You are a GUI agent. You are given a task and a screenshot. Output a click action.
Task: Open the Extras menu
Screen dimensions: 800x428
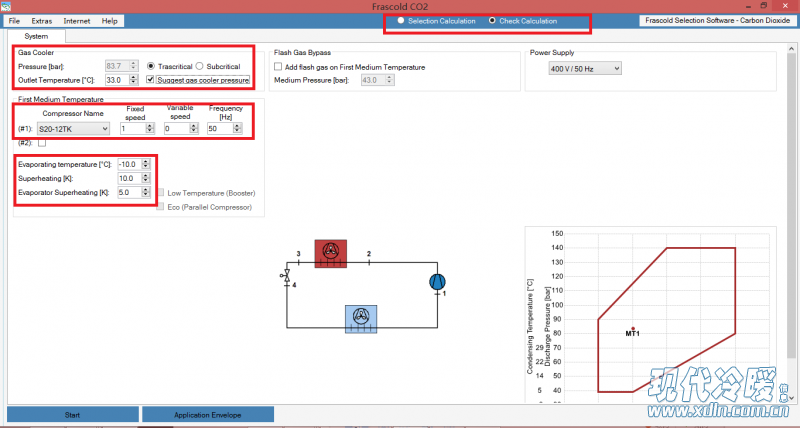41,21
